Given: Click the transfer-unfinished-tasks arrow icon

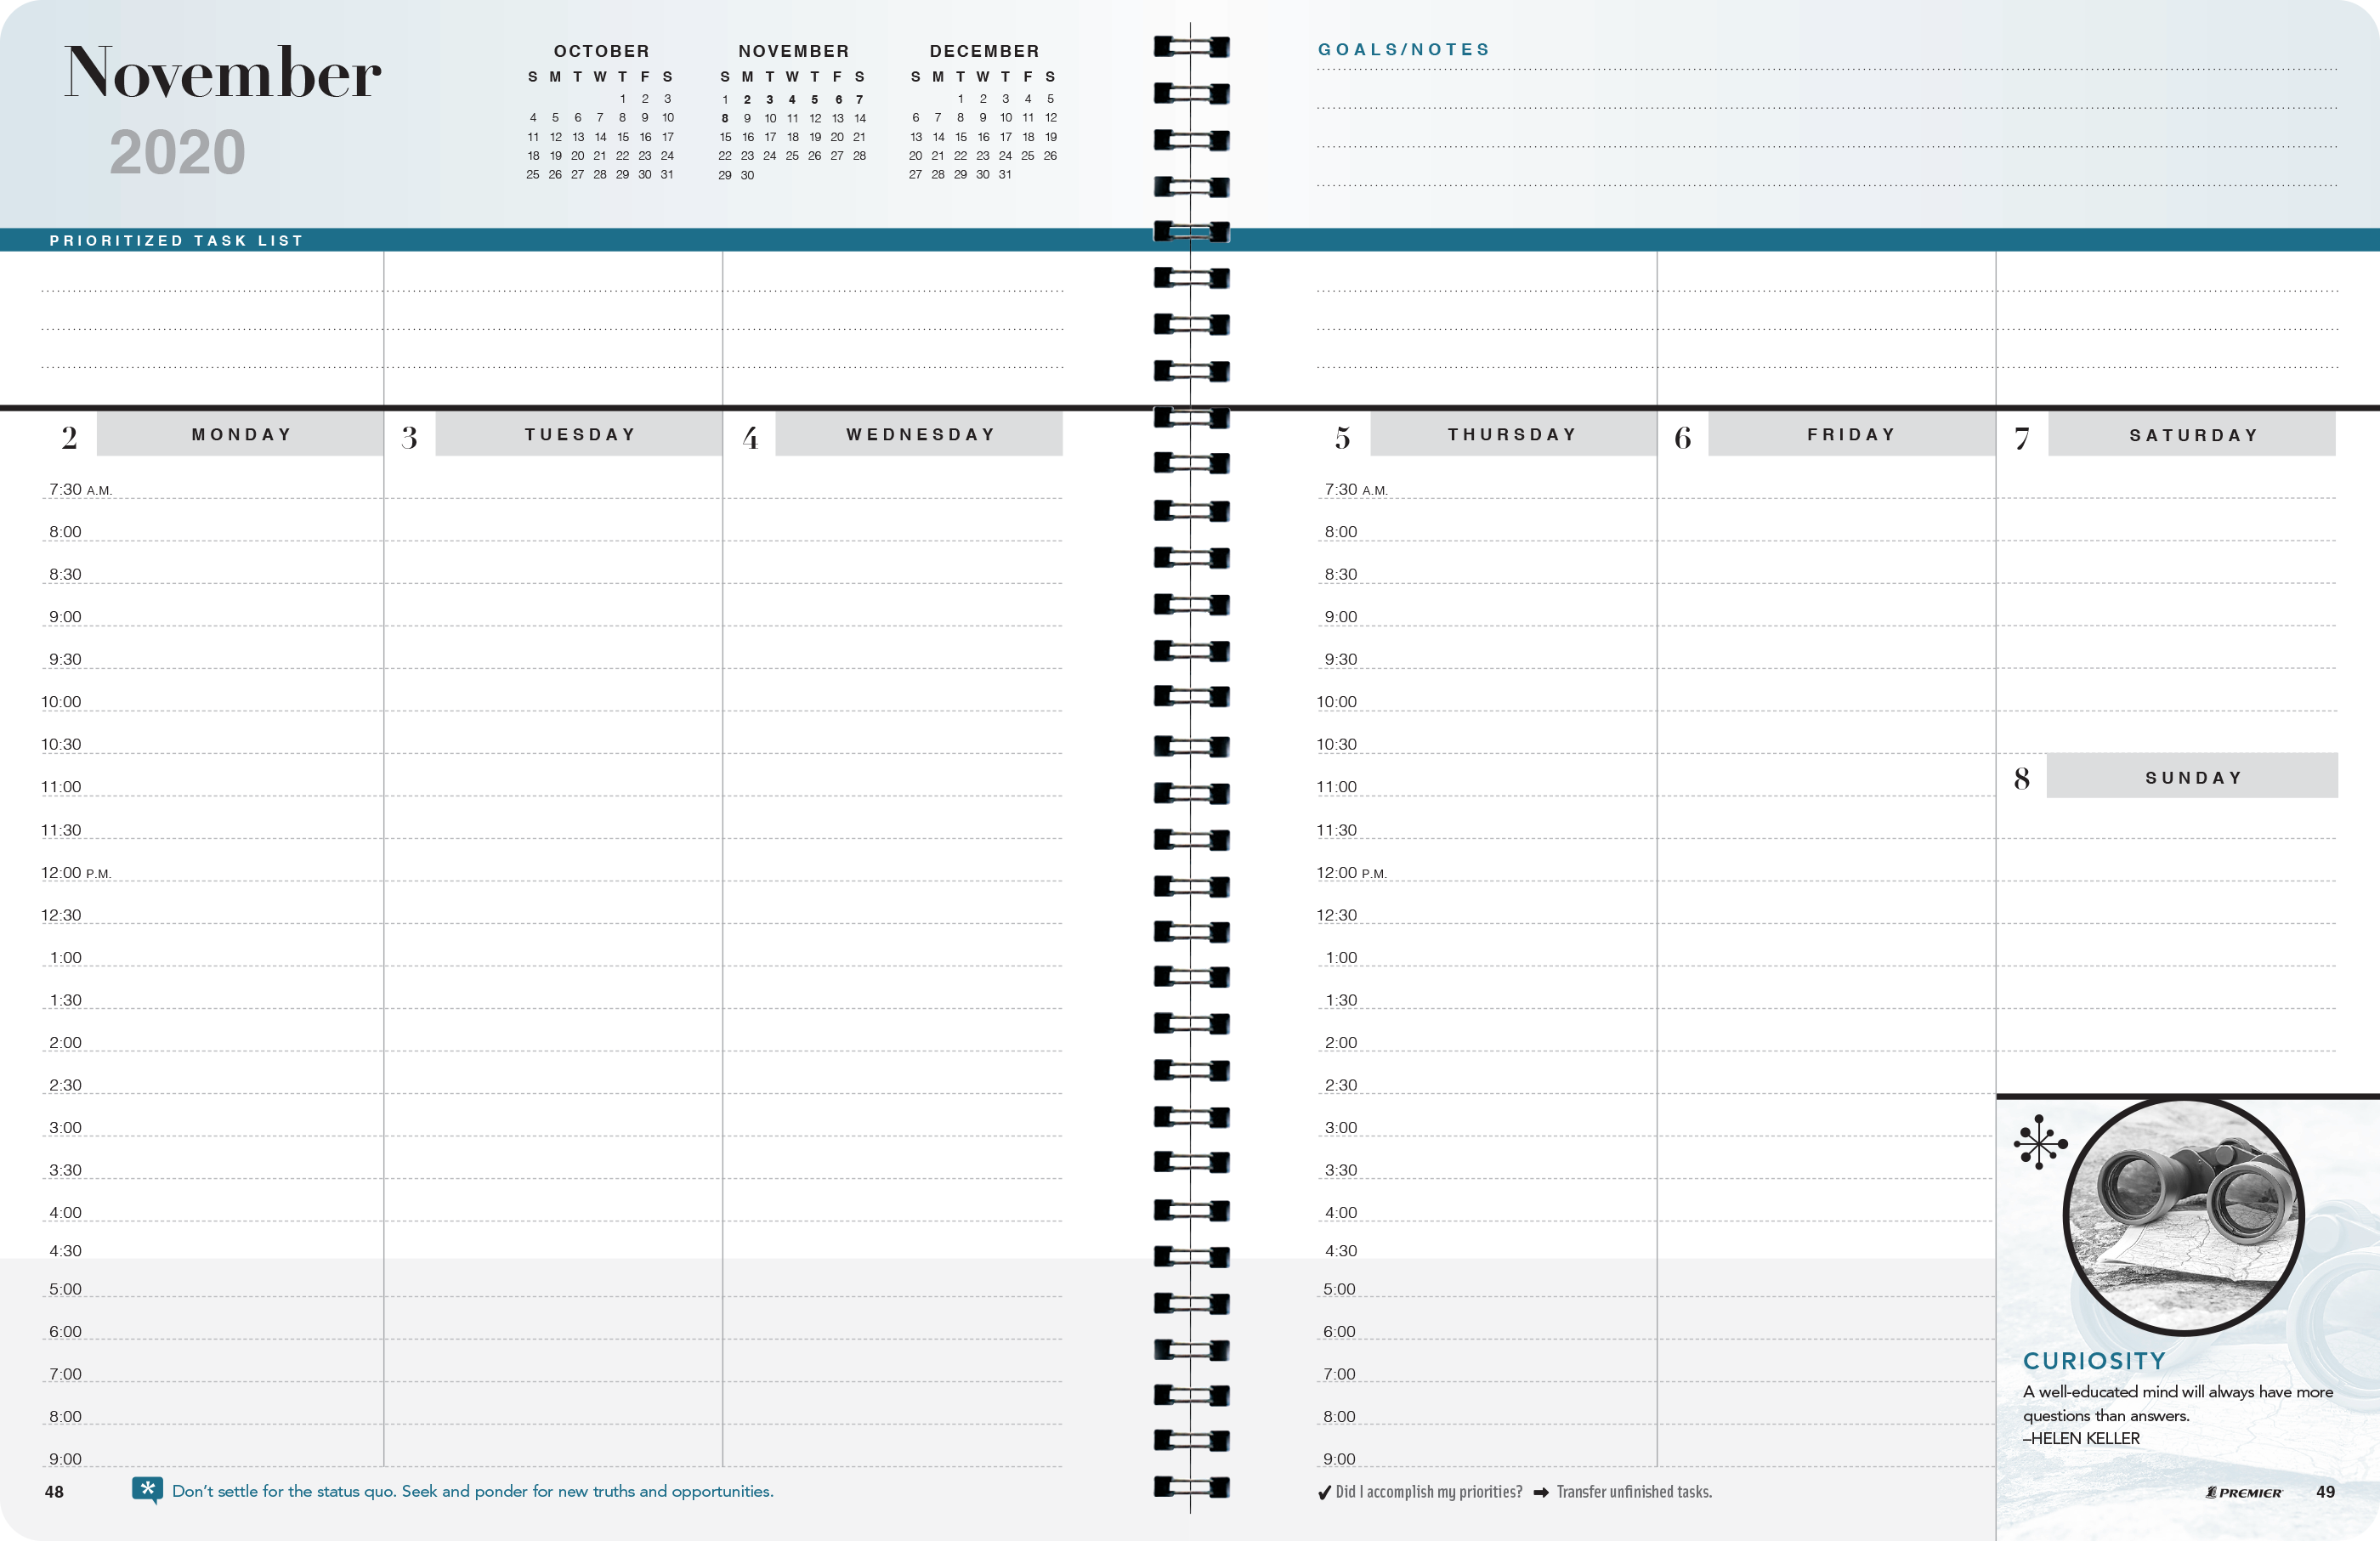Looking at the screenshot, I should [x=1542, y=1492].
